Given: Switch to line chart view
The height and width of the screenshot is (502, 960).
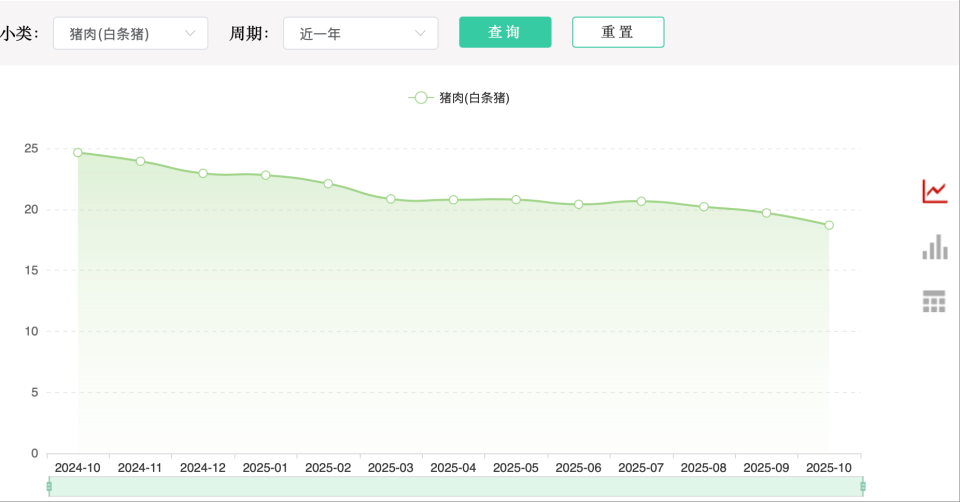Looking at the screenshot, I should click(934, 191).
